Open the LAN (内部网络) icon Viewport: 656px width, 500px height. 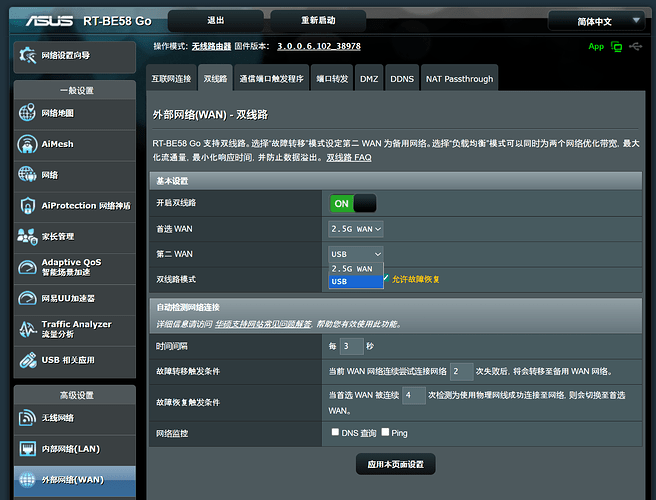[x=28, y=449]
